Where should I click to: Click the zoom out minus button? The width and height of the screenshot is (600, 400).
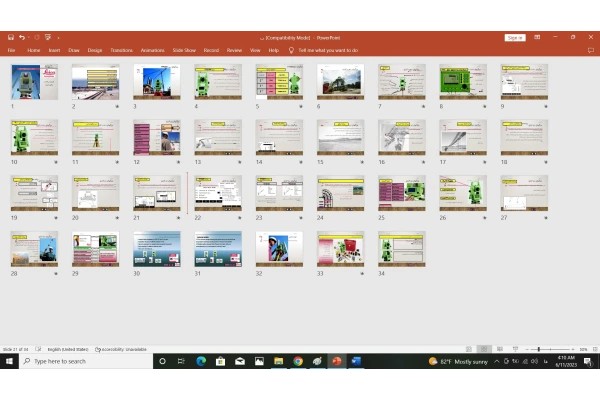pyautogui.click(x=527, y=349)
